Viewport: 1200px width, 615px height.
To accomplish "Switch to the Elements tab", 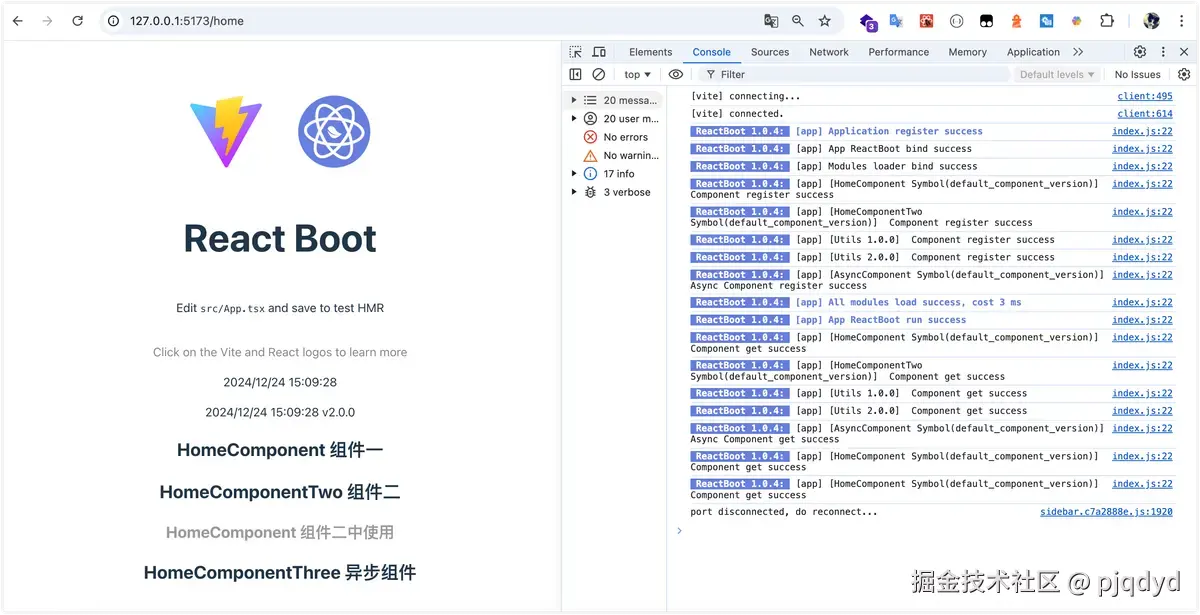I will (650, 52).
